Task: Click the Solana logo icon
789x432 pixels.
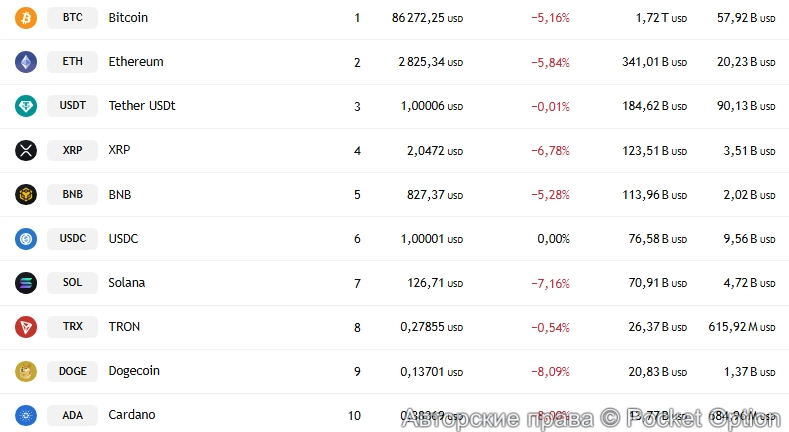Action: point(26,283)
